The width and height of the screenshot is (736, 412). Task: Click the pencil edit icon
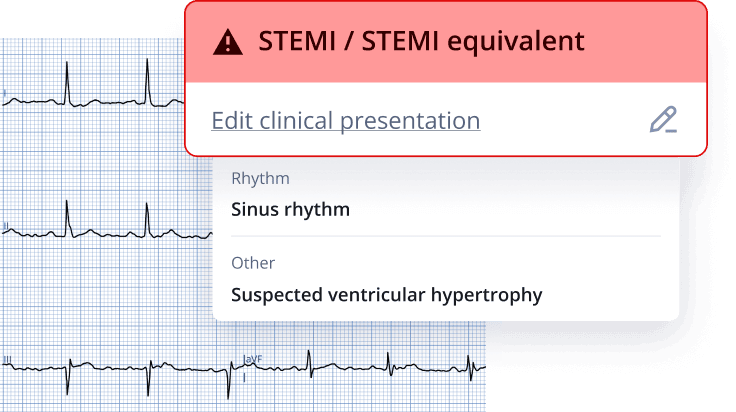pyautogui.click(x=663, y=120)
